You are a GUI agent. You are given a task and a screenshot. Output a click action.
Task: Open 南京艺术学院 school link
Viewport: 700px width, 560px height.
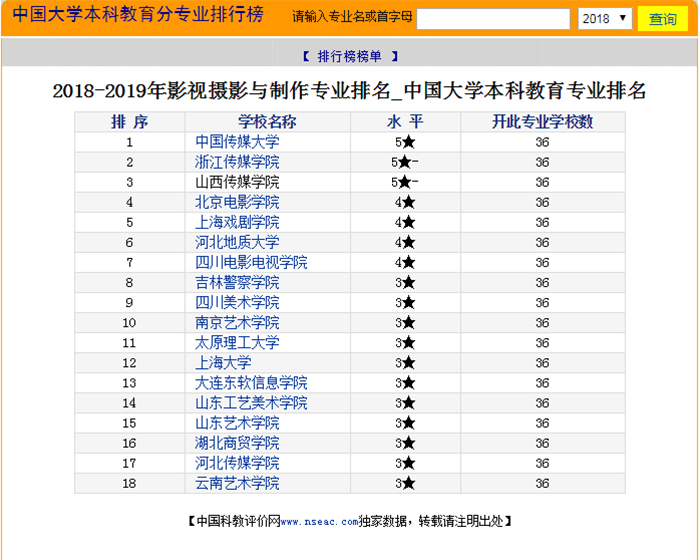click(237, 322)
